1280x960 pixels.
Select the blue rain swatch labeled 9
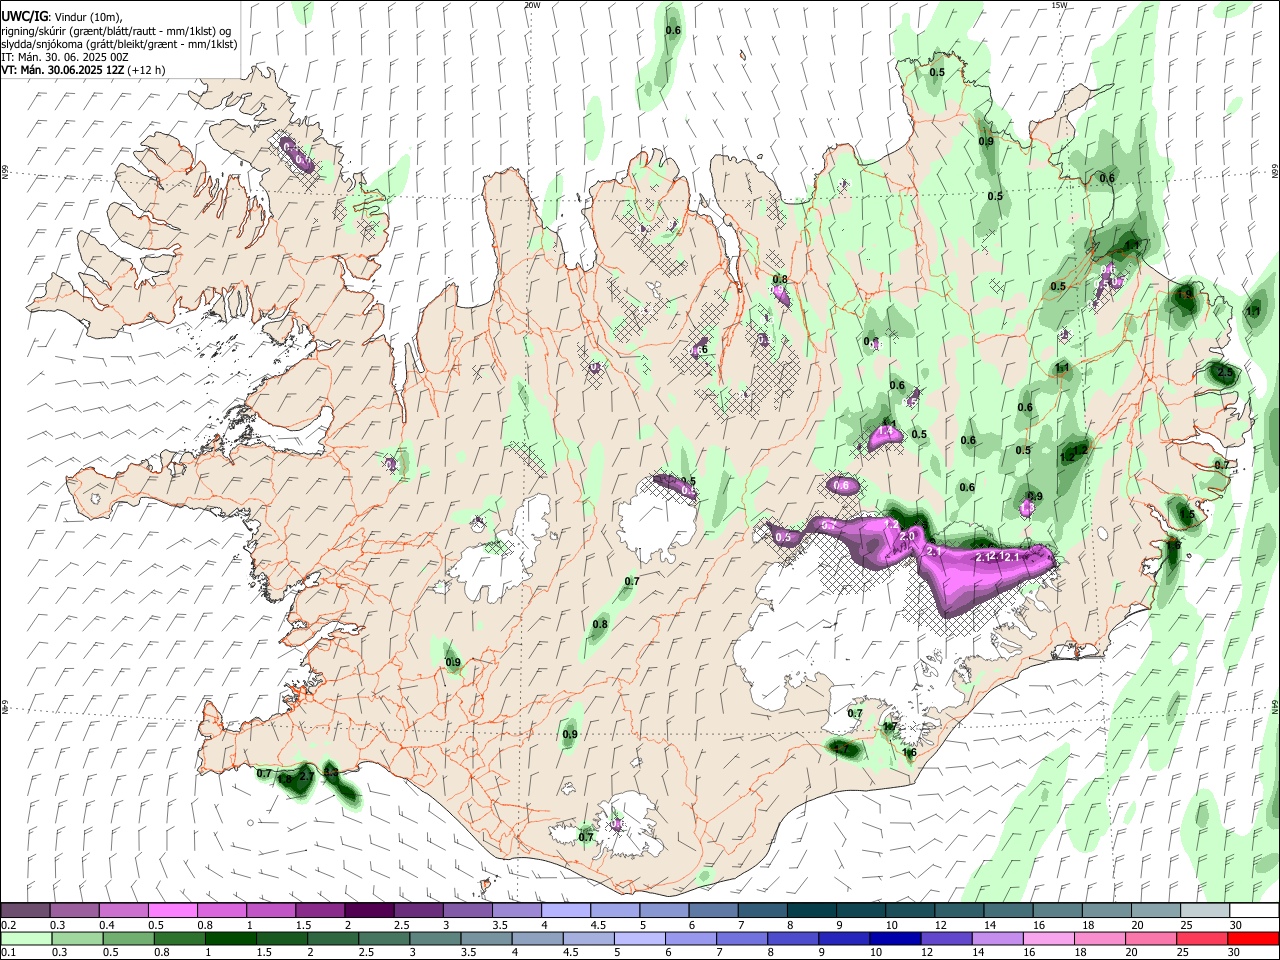click(843, 938)
